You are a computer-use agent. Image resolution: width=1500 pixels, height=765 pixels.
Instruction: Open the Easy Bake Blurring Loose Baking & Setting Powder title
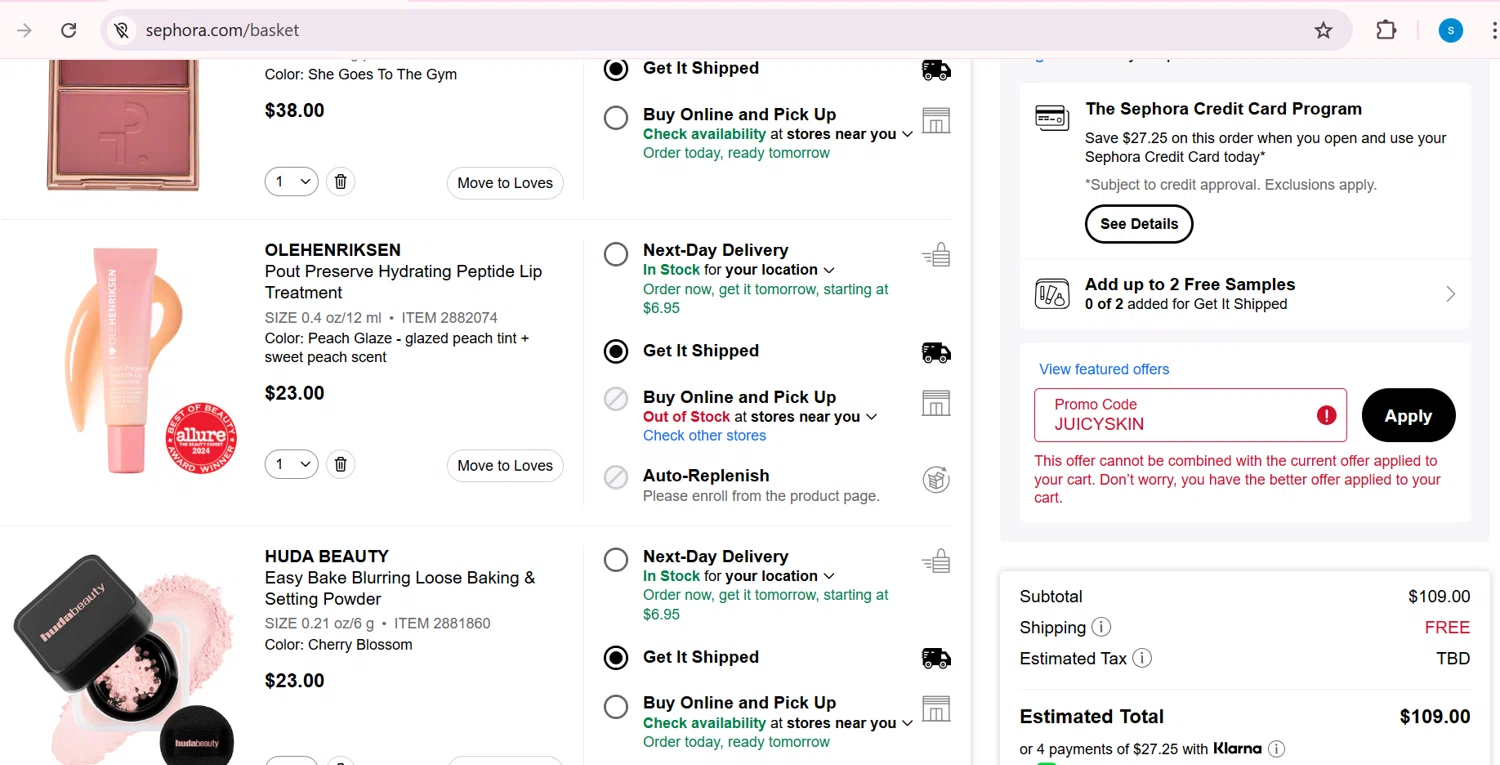coord(400,588)
